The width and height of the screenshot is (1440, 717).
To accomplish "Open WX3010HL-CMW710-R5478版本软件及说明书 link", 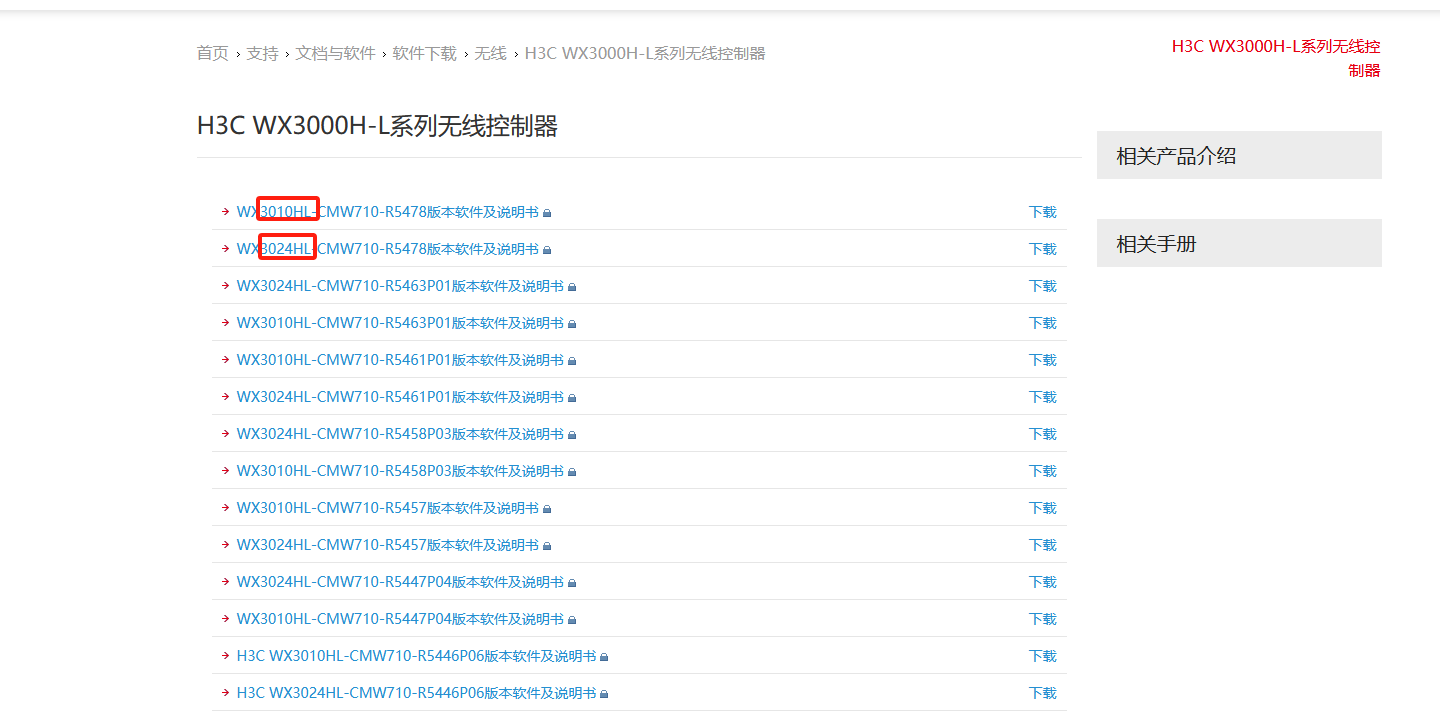I will pos(388,212).
